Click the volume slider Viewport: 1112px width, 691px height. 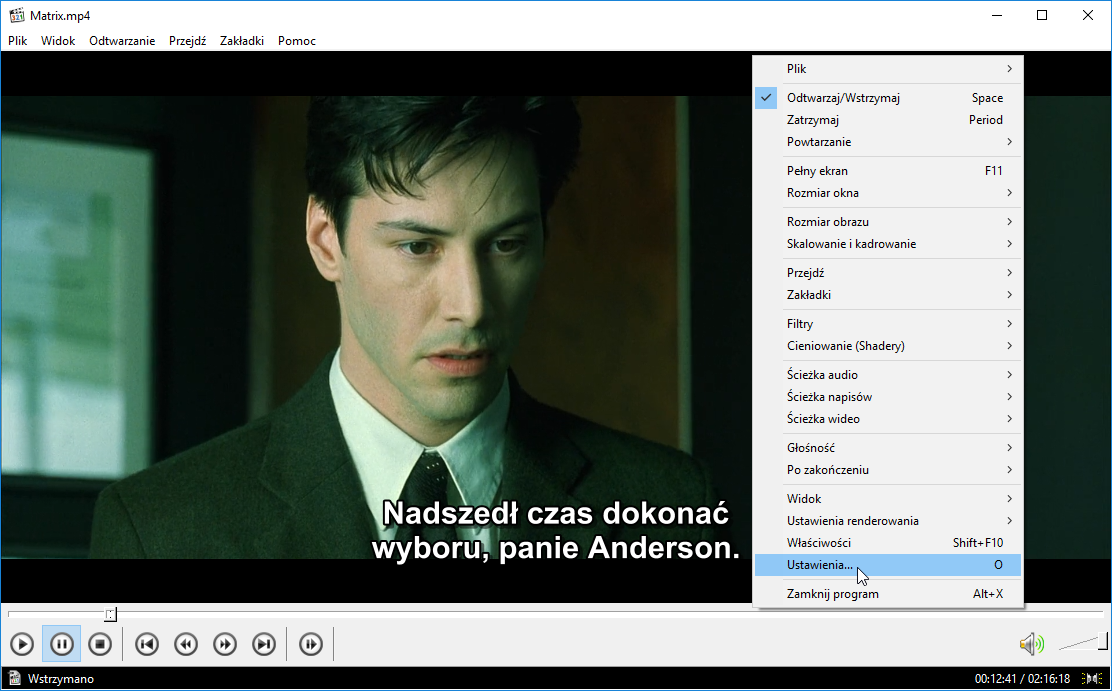[1083, 641]
